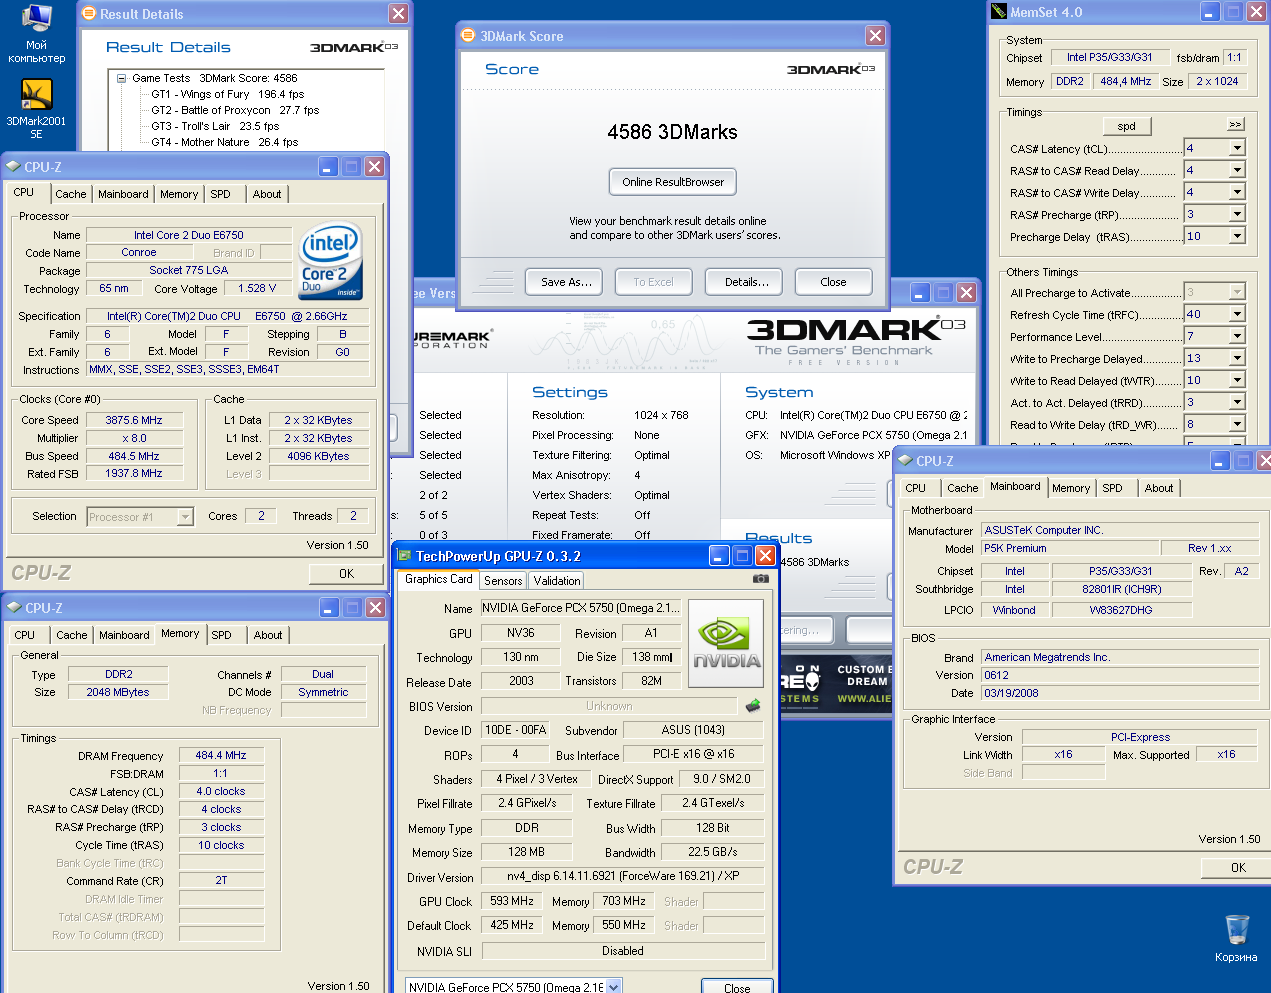Select 'GT4 - Mother Nature' result row
The width and height of the screenshot is (1271, 993).
225,142
